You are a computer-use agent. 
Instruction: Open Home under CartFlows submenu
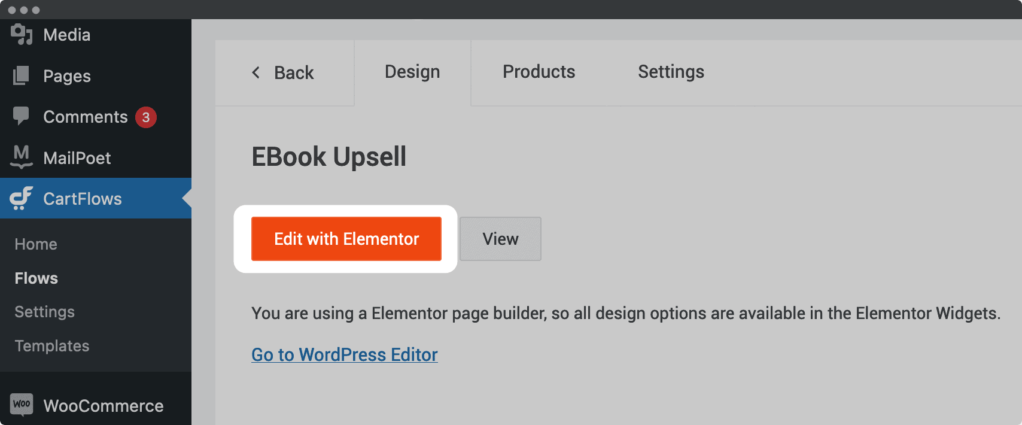[36, 244]
